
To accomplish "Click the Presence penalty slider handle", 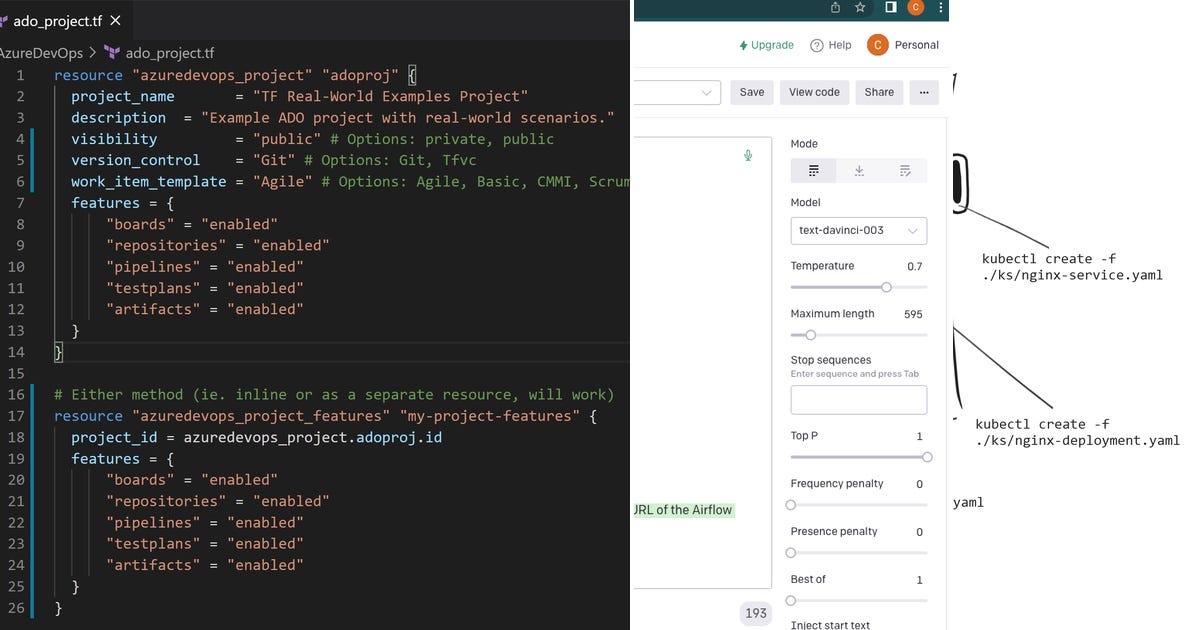I will point(791,553).
